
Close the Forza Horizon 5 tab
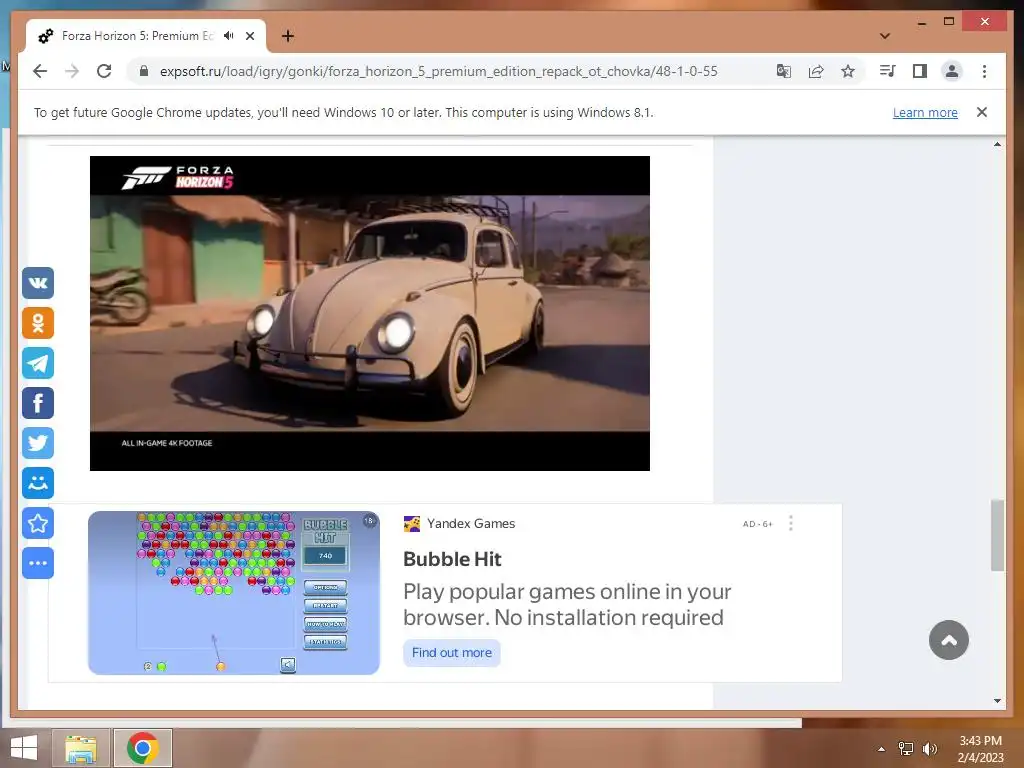coord(250,36)
